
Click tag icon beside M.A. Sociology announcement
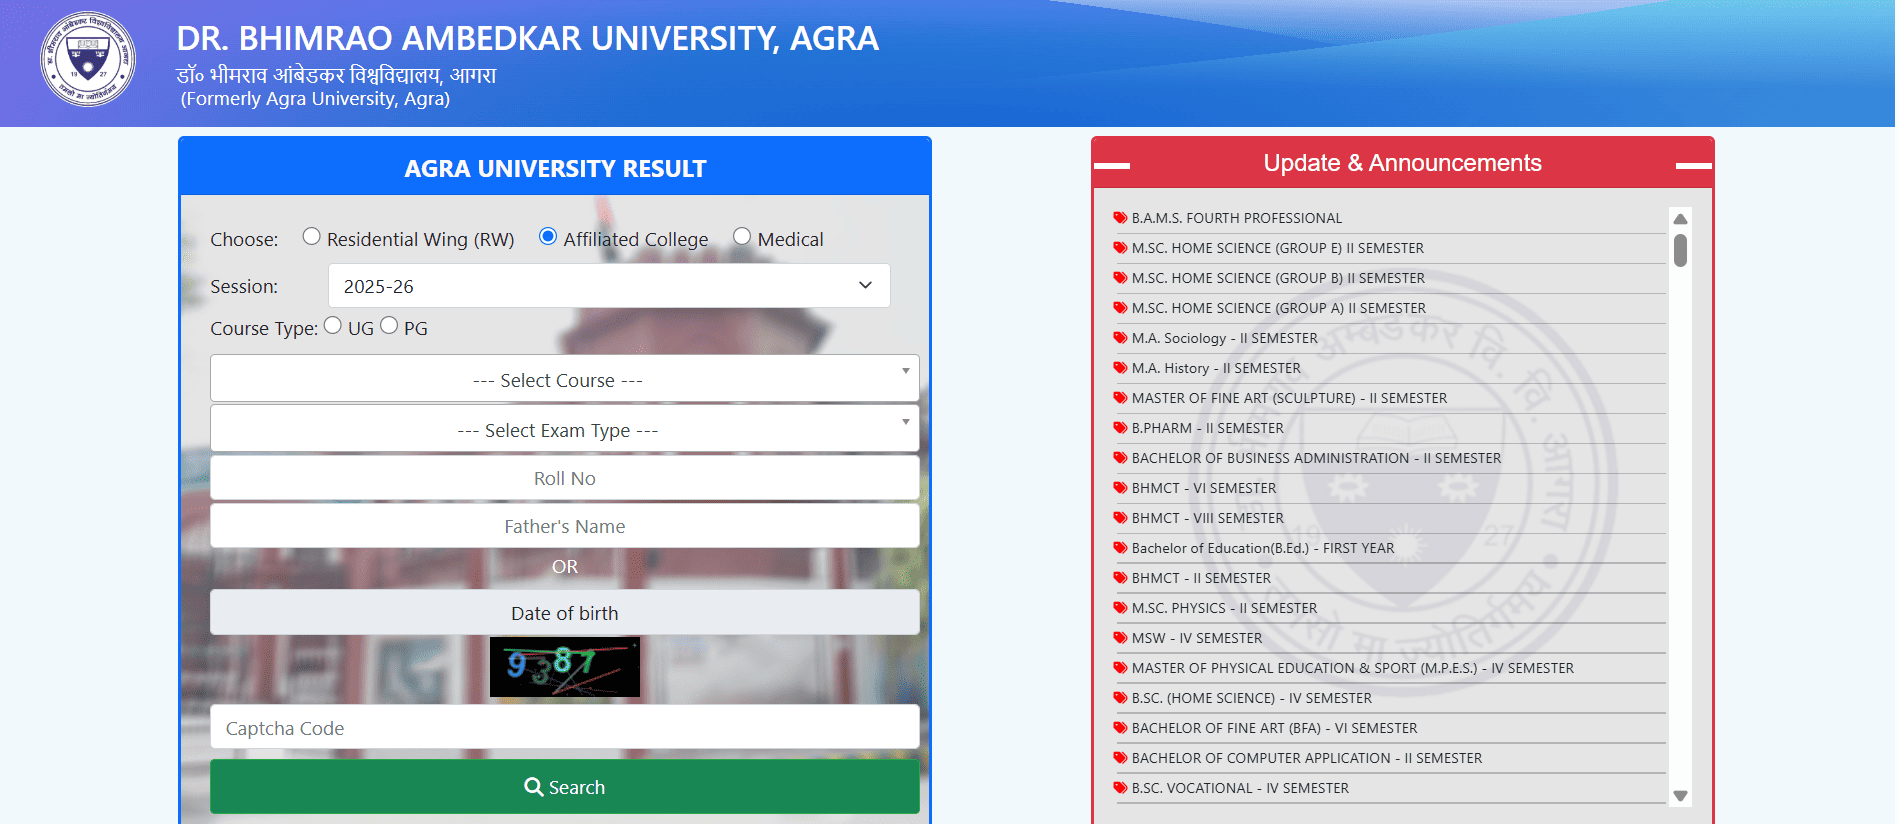[1120, 338]
